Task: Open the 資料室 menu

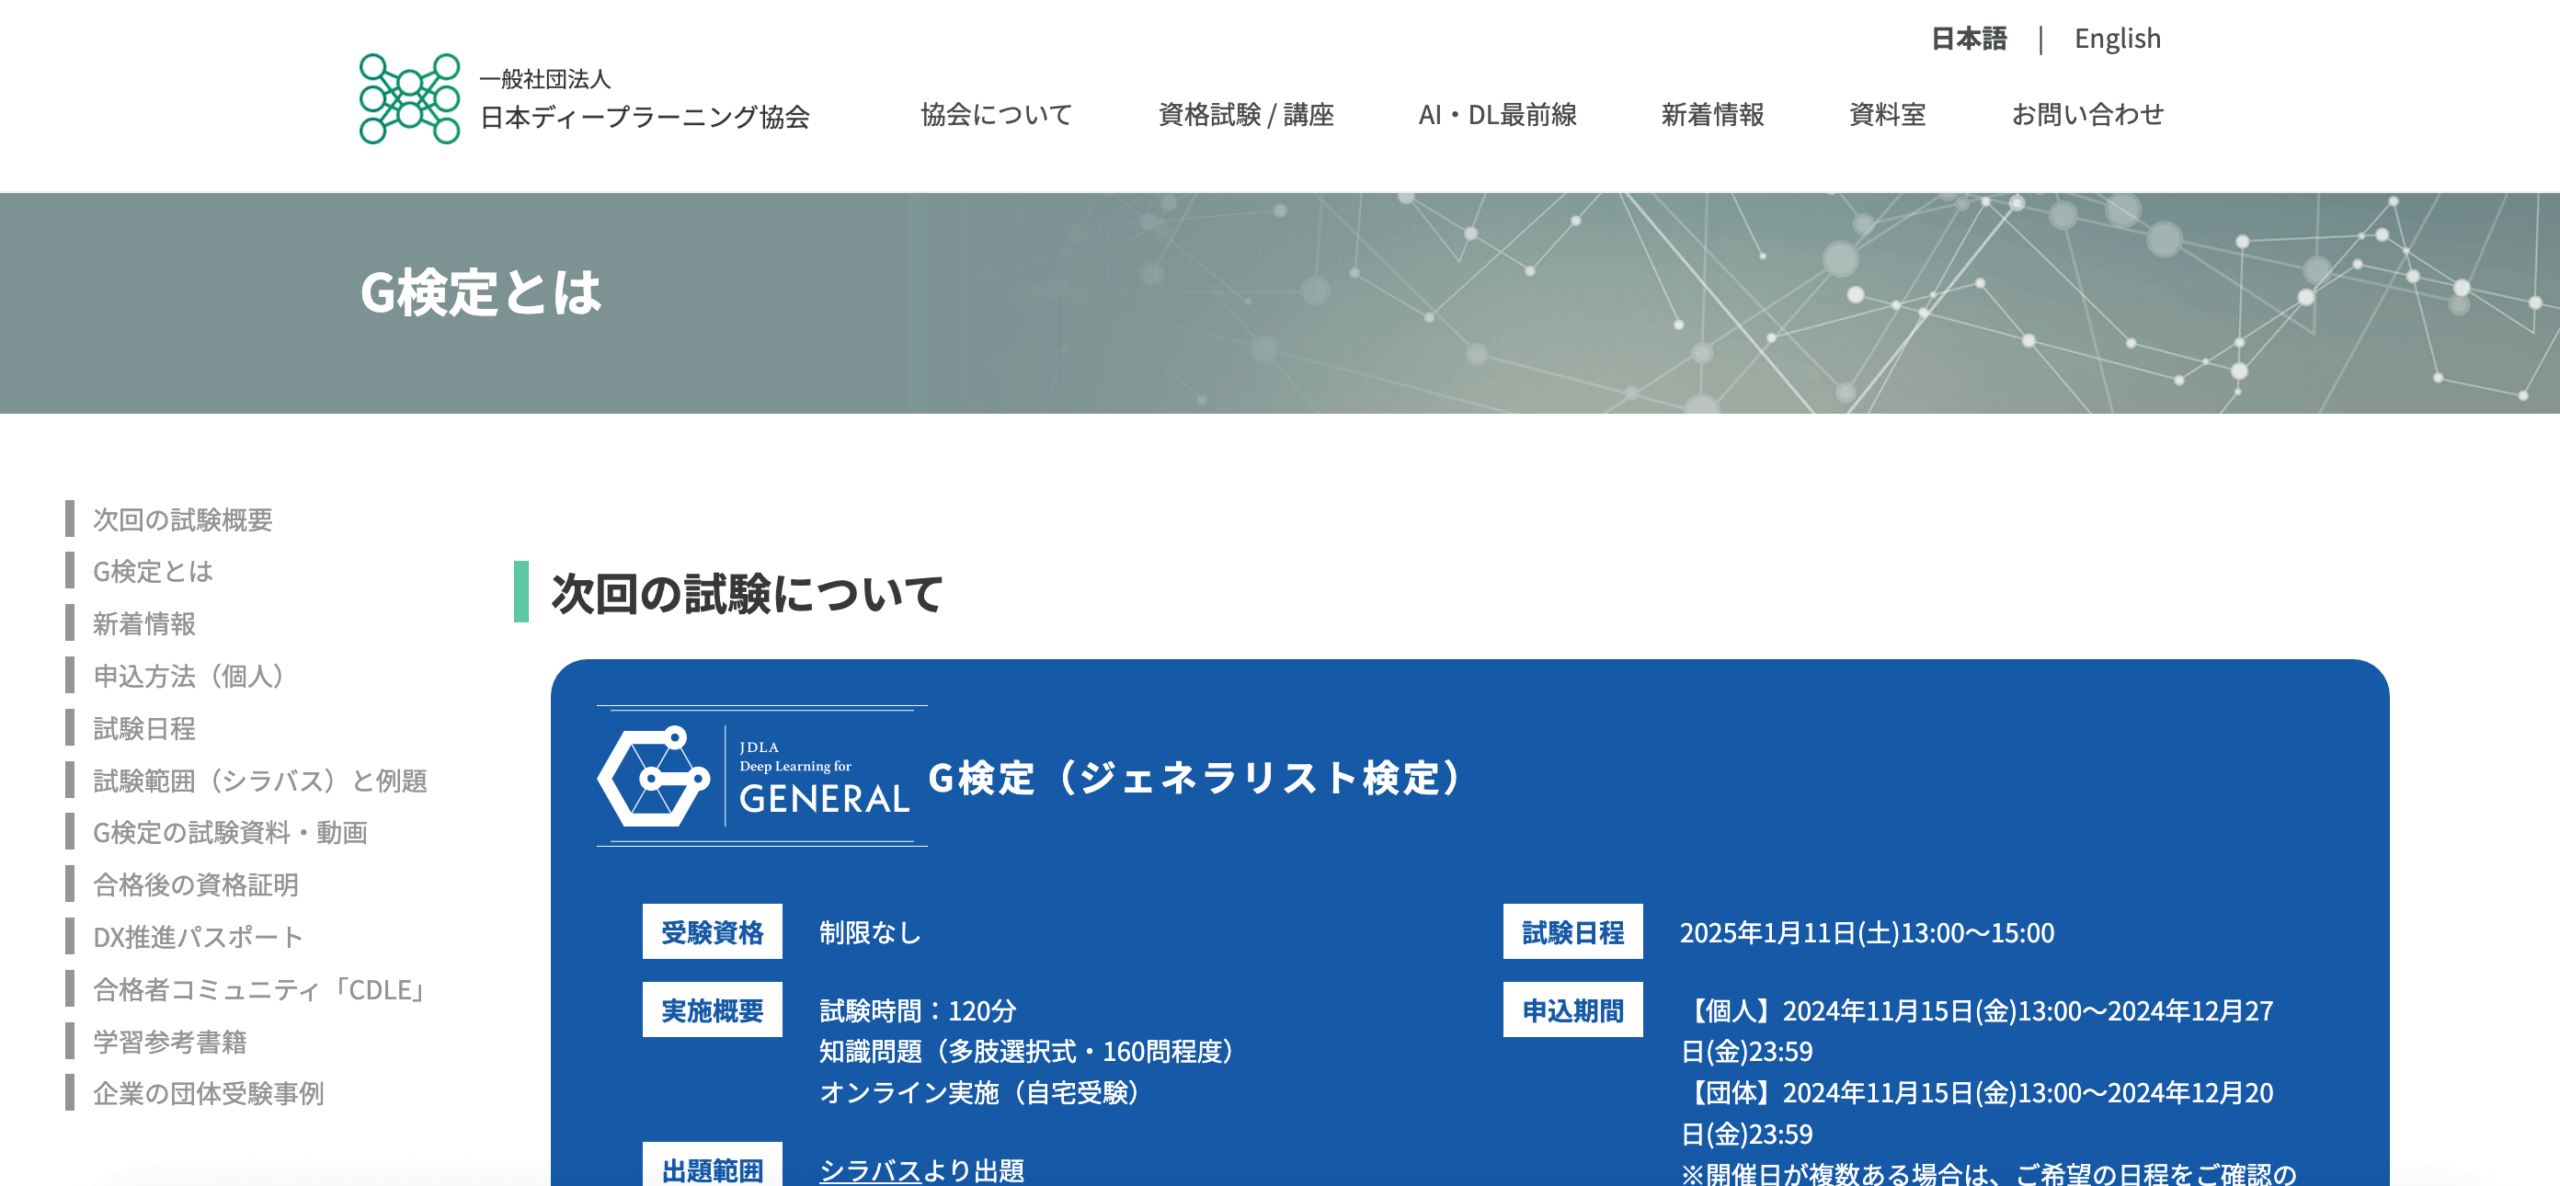Action: click(1887, 115)
